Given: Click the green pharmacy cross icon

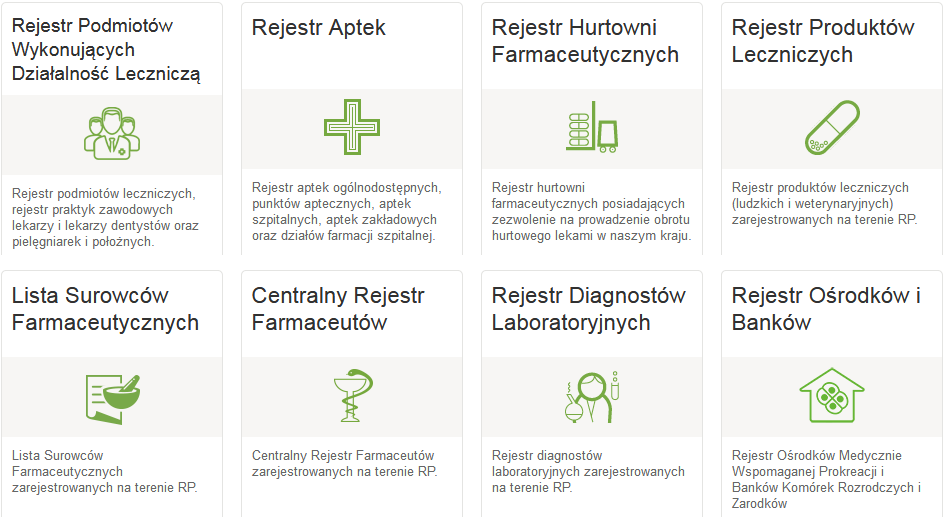Looking at the screenshot, I should [351, 127].
